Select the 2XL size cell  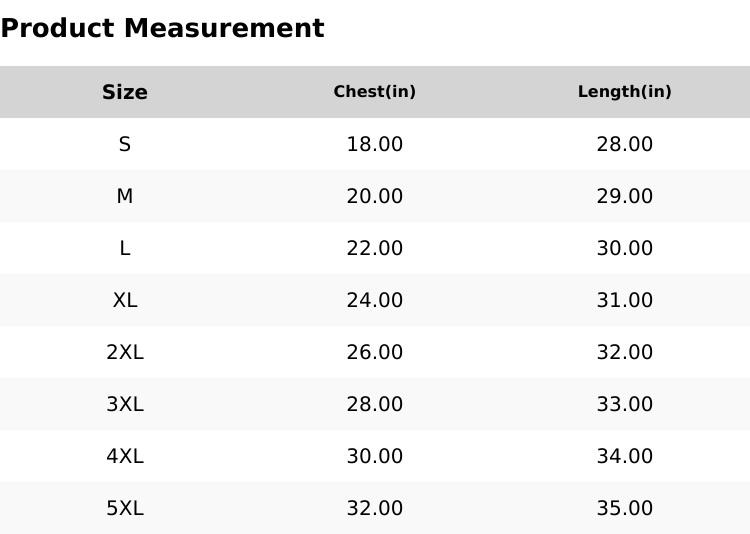[125, 352]
